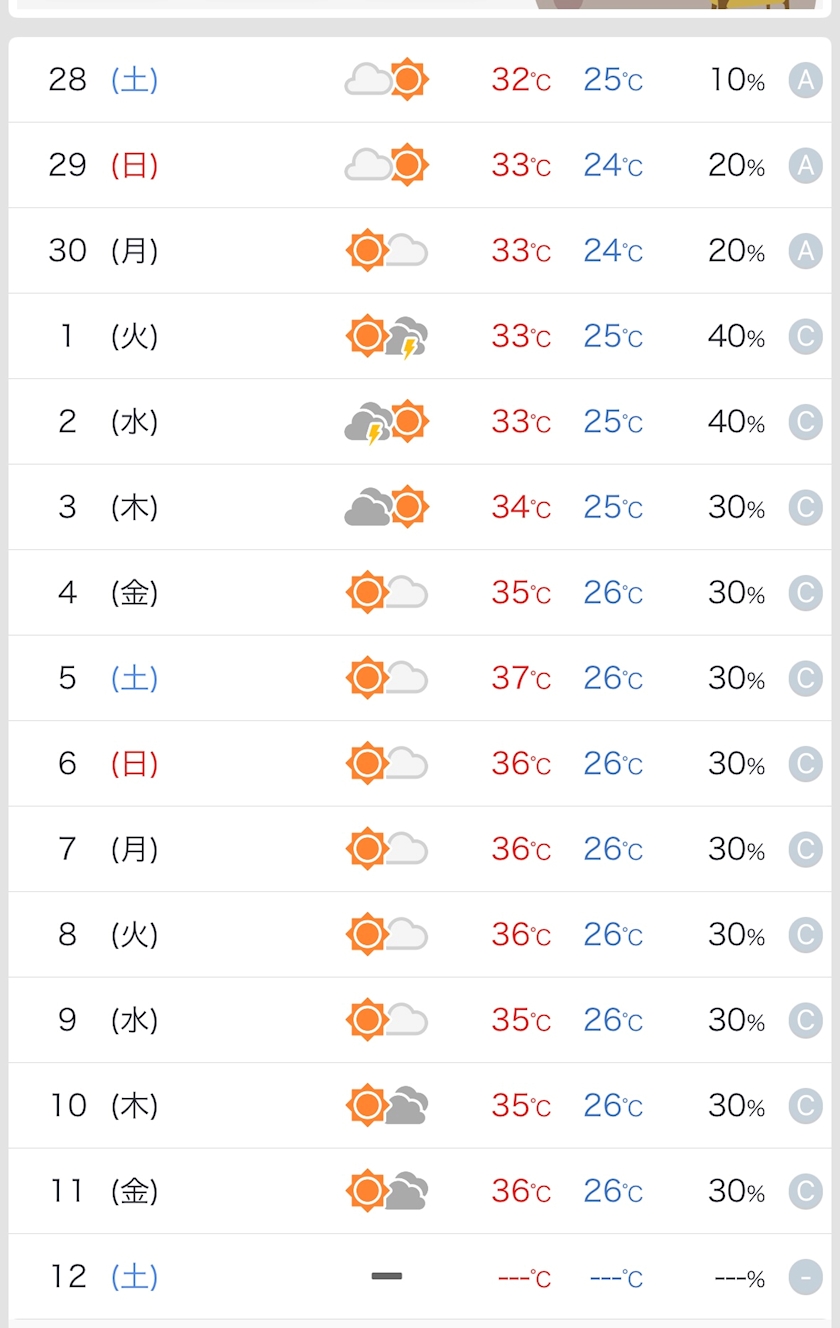The height and width of the screenshot is (1328, 840).
Task: Click the reliability C badge for the 1st
Action: (805, 336)
